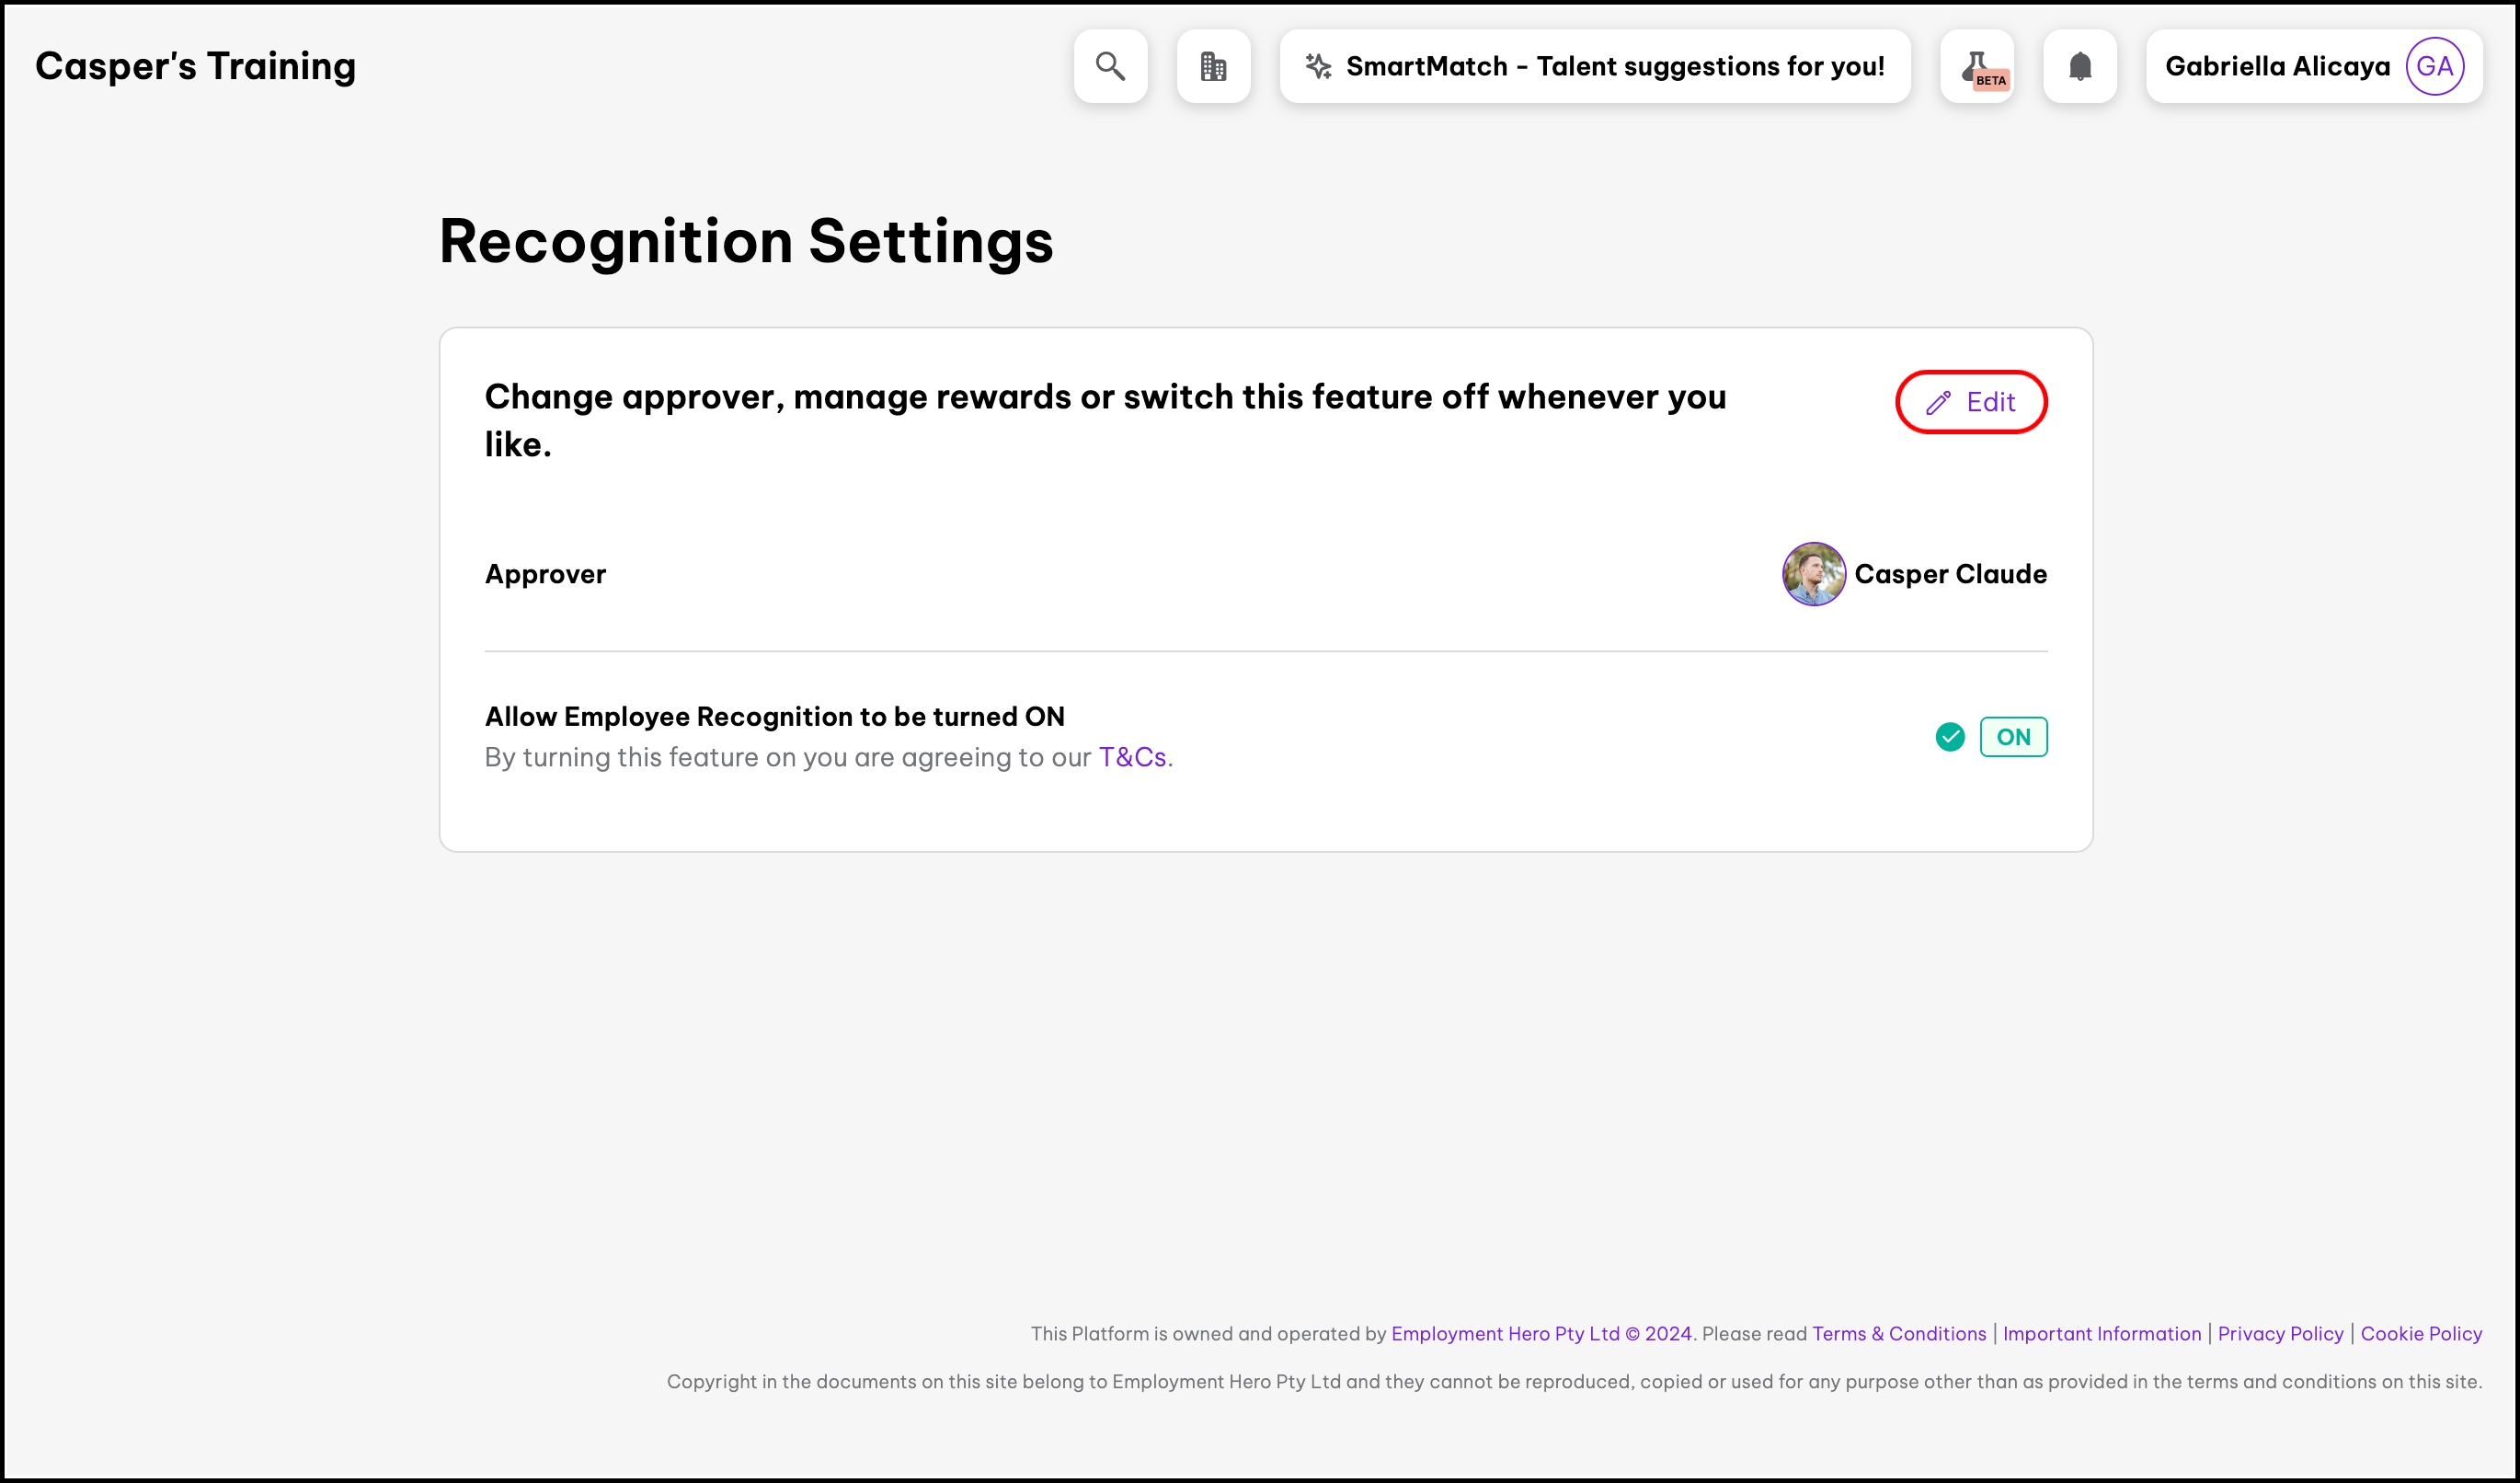Click the organisation building icon

1213,66
